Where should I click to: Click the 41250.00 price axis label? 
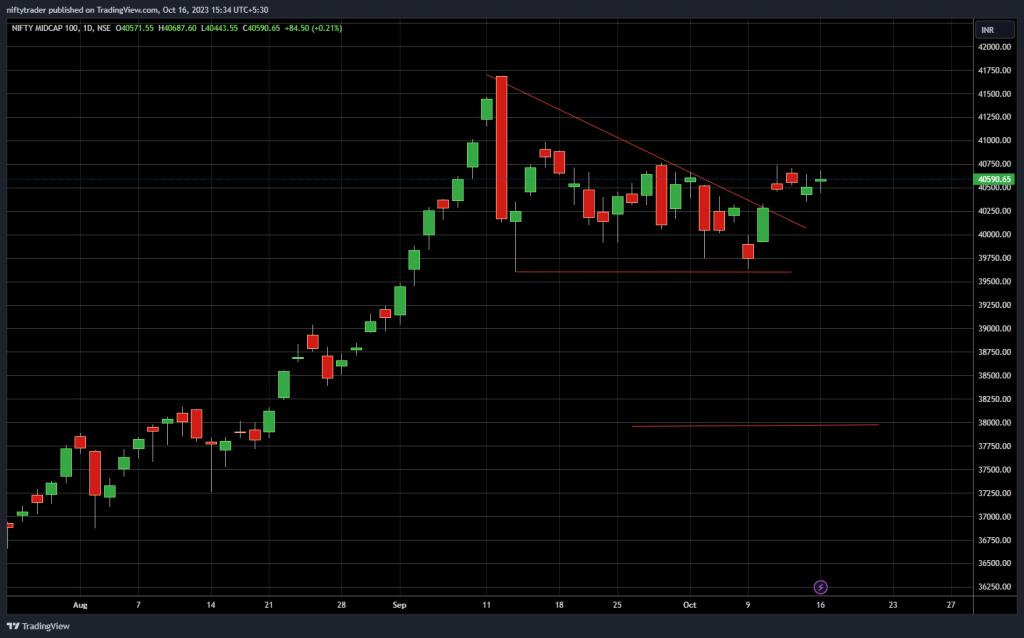(994, 117)
